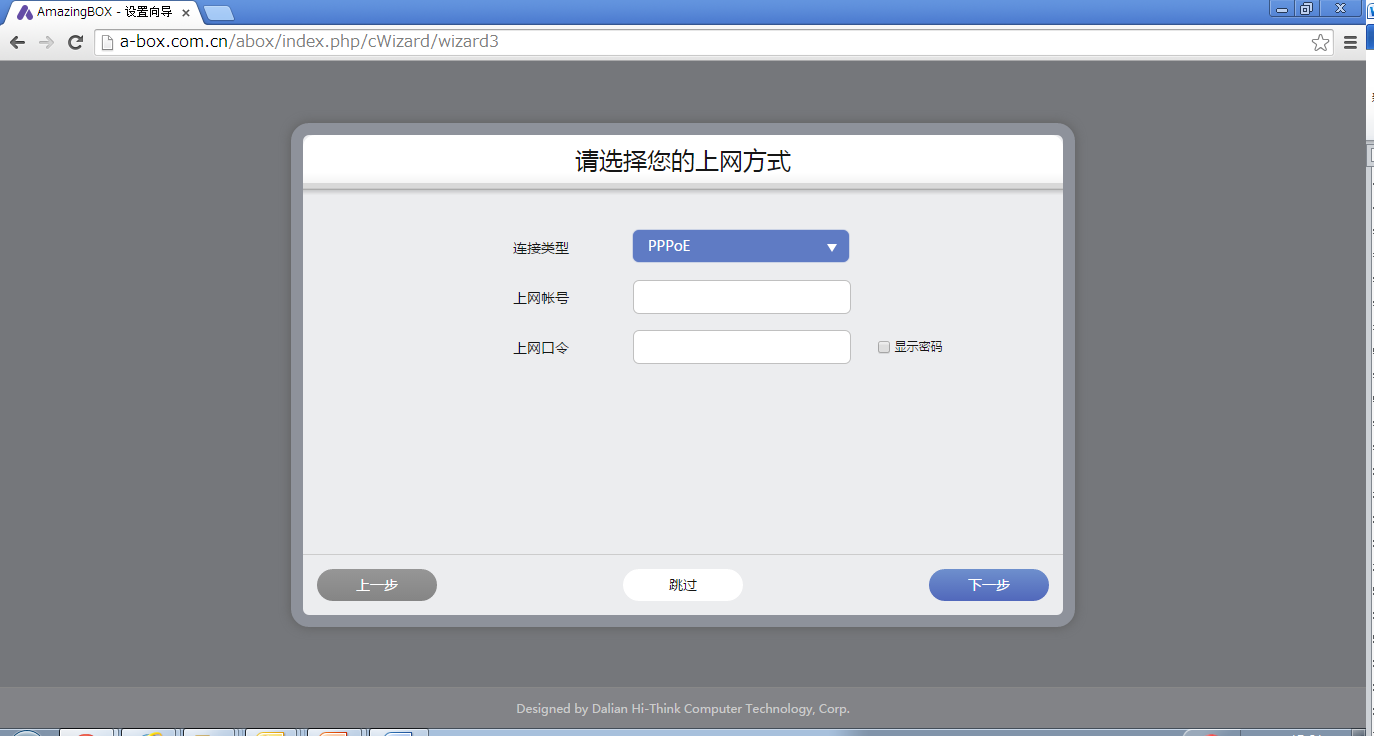Reload the current page
Viewport: 1374px width, 736px height.
[x=75, y=42]
